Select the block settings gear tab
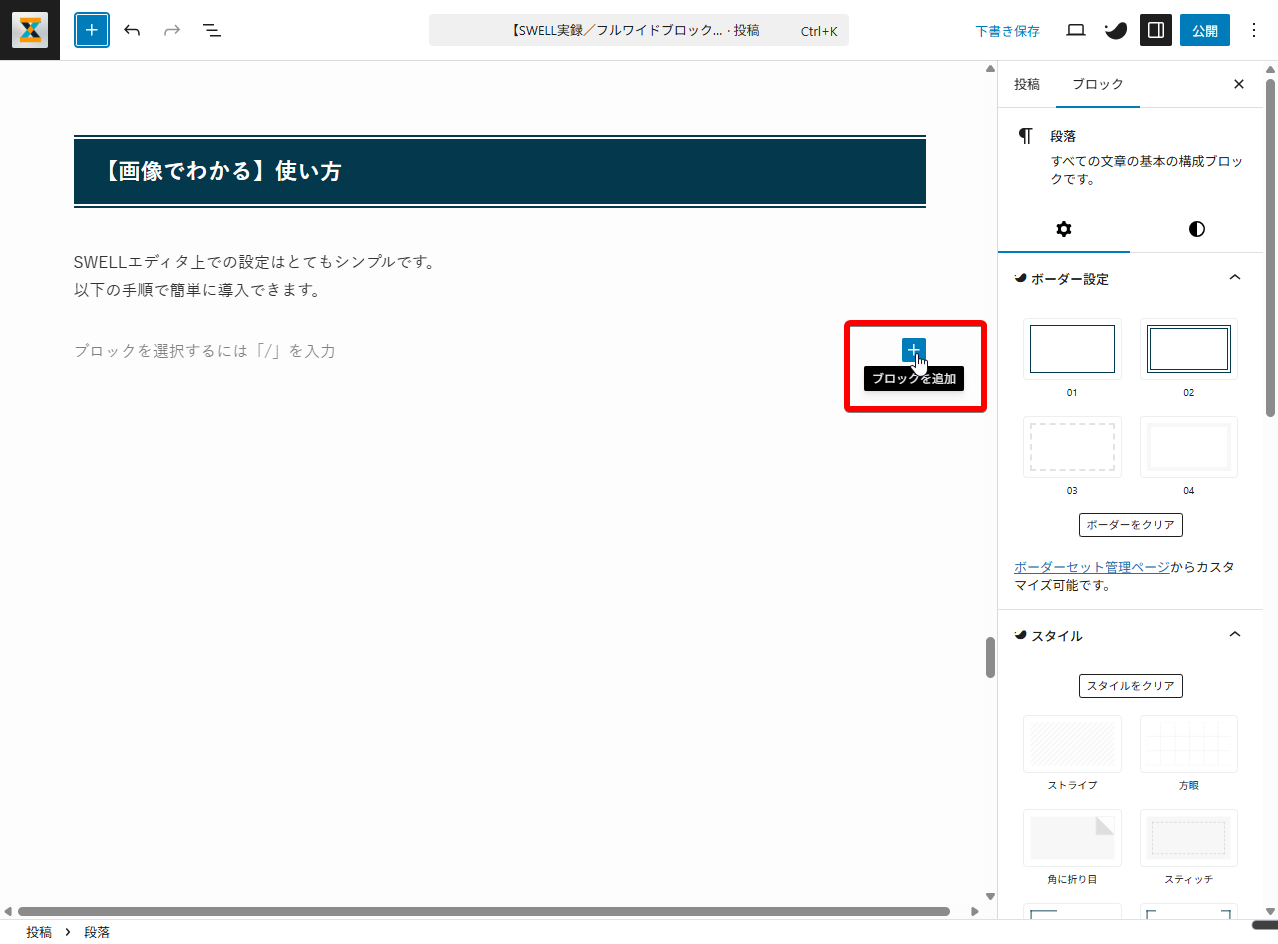The height and width of the screenshot is (944, 1278). (x=1064, y=229)
